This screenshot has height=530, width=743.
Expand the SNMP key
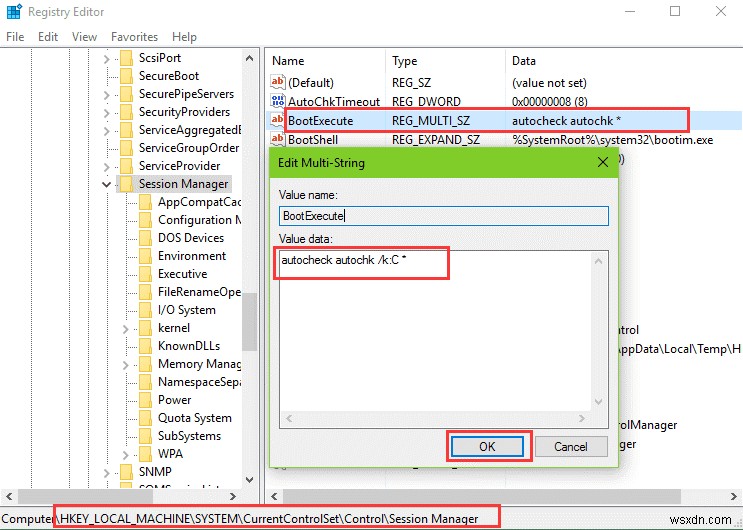tap(107, 473)
